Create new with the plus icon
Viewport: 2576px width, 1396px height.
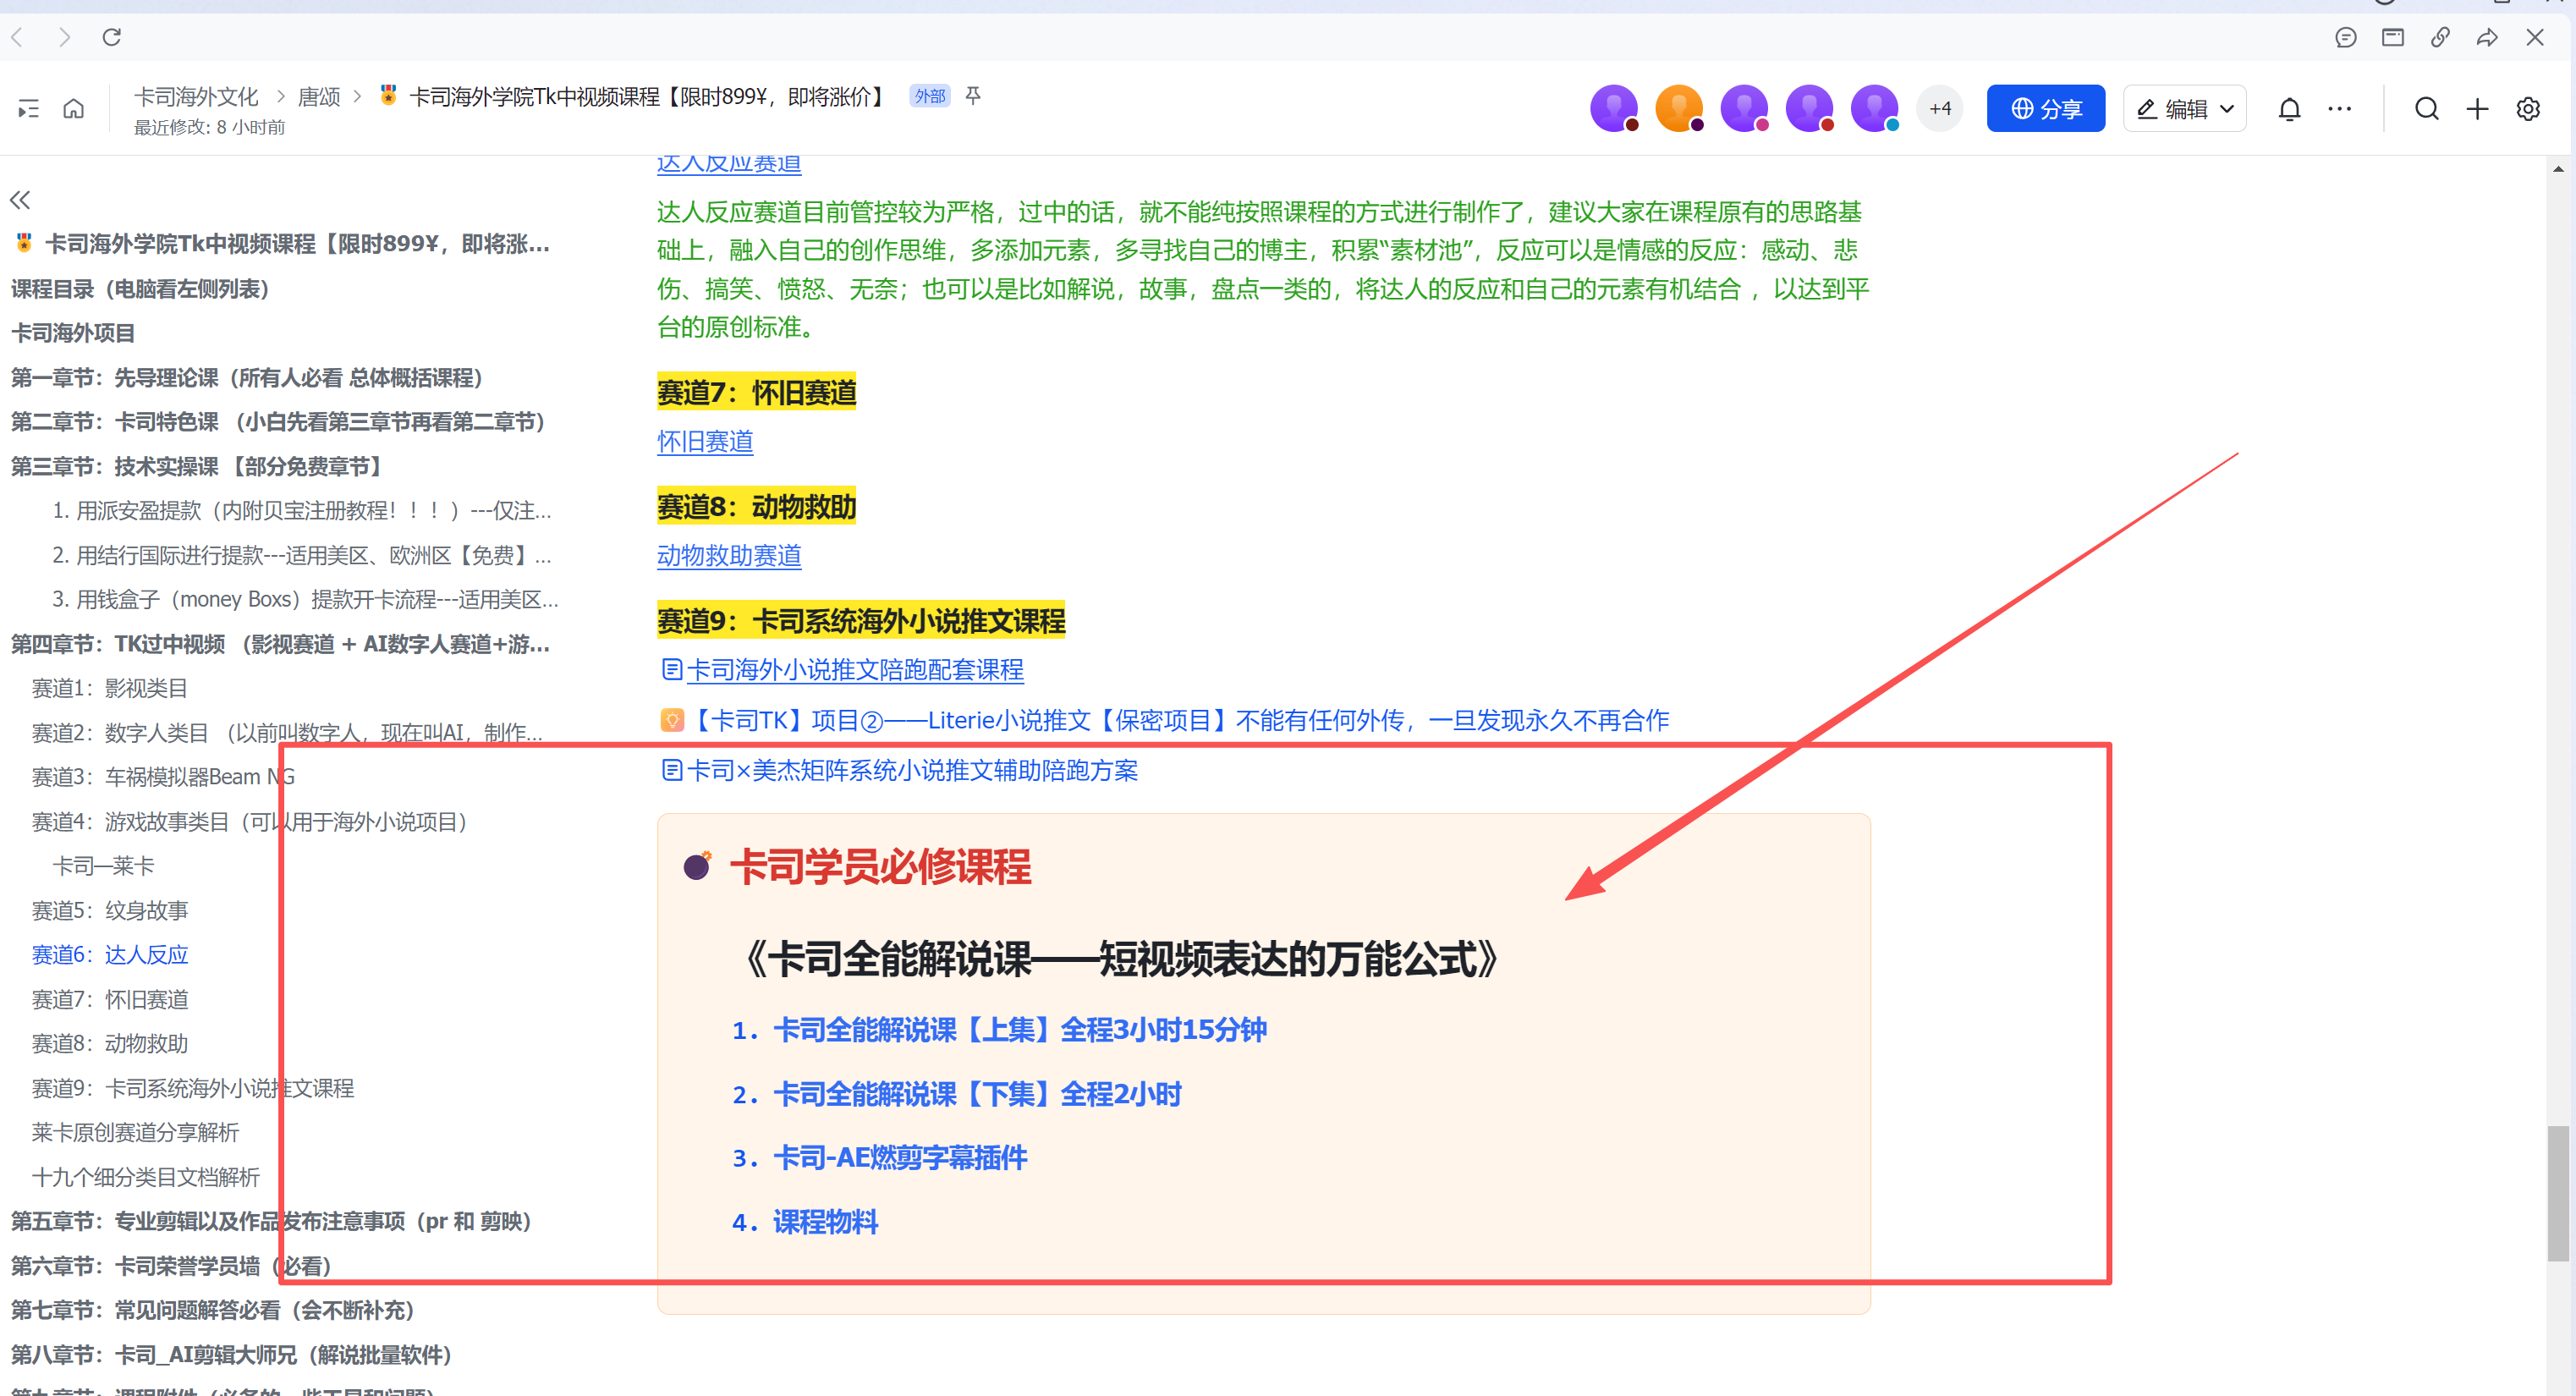(x=2477, y=108)
